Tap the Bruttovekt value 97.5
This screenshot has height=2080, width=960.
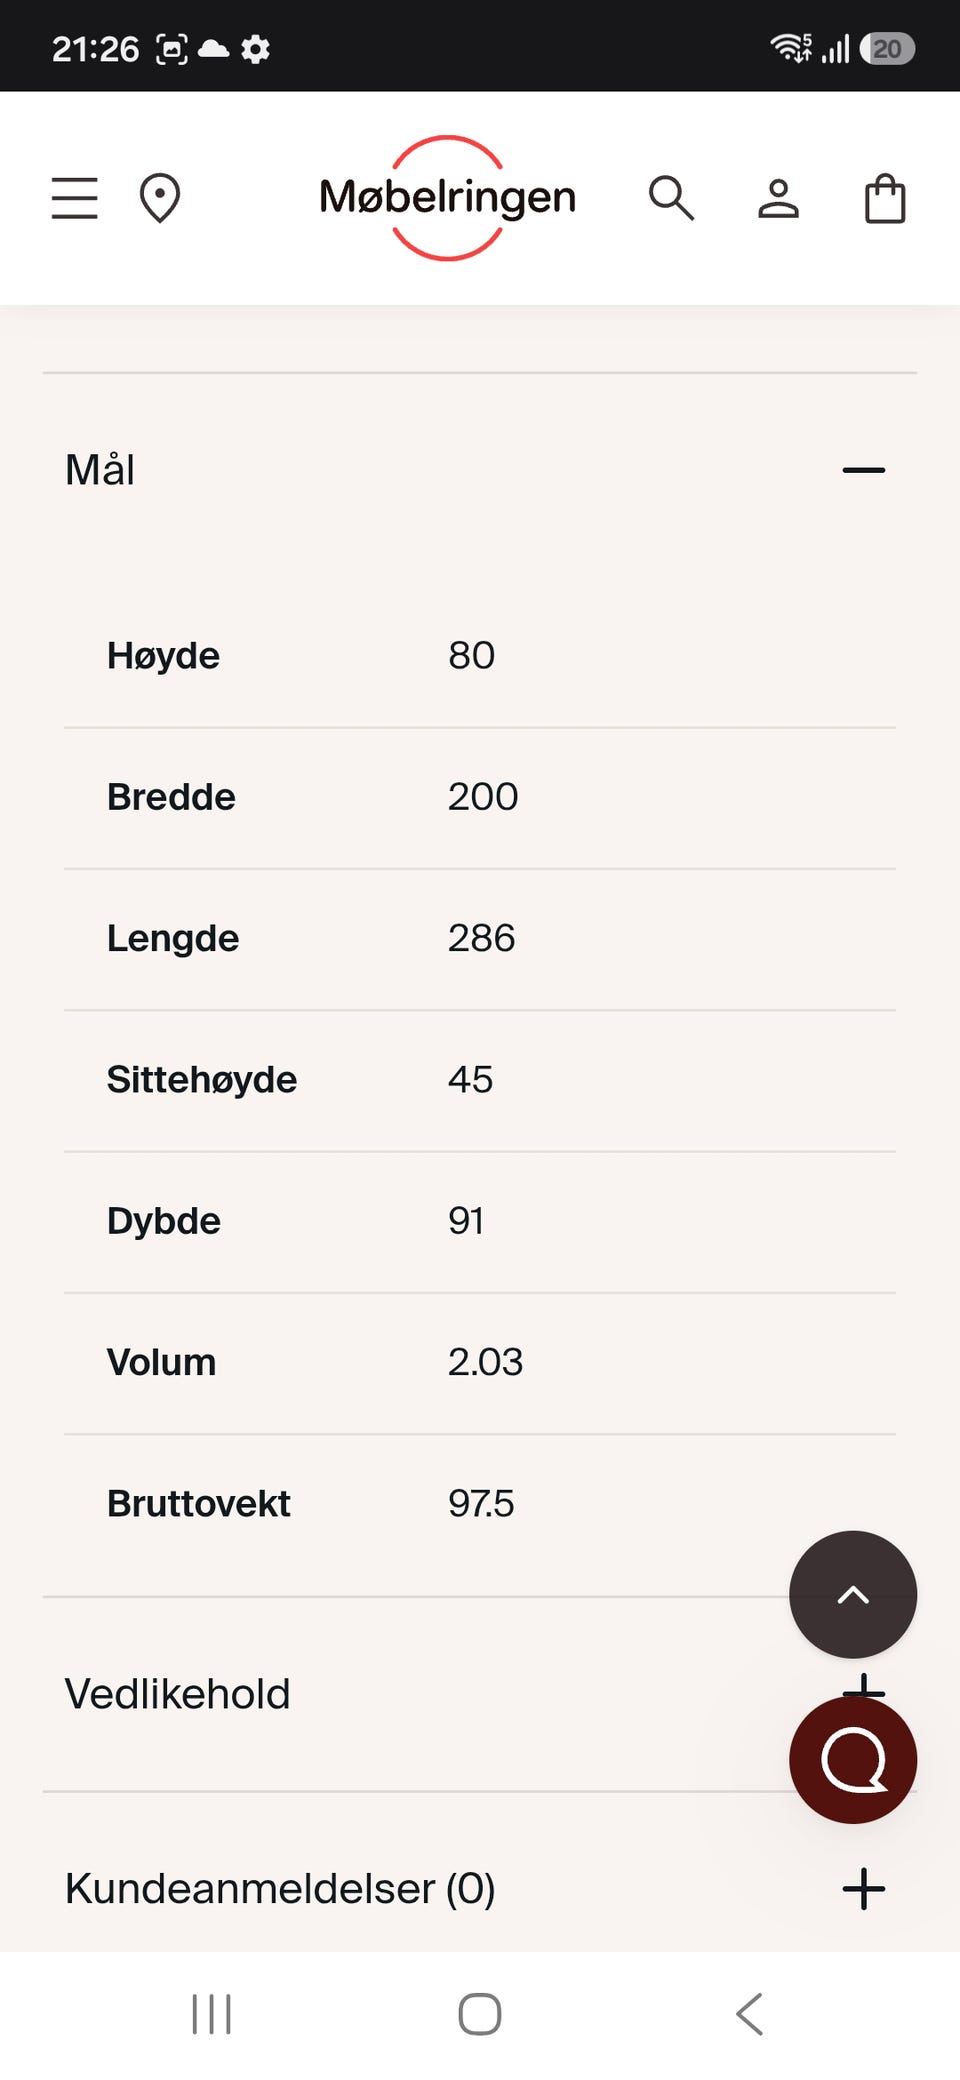point(481,1504)
